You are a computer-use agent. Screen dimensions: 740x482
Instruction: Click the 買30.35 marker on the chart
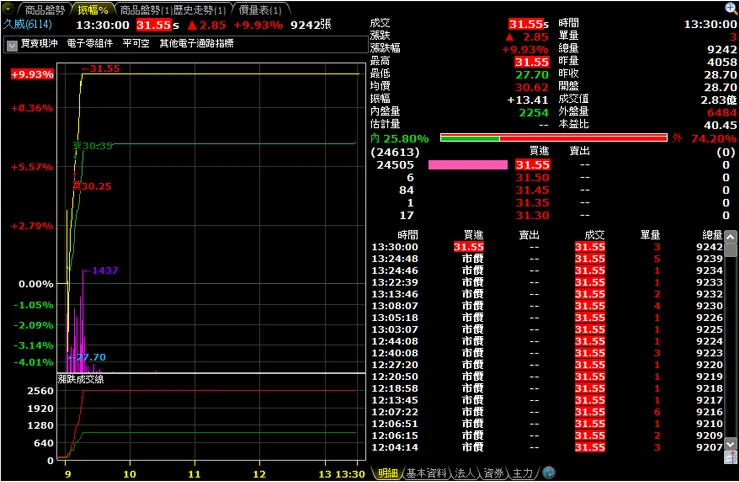pyautogui.click(x=93, y=146)
